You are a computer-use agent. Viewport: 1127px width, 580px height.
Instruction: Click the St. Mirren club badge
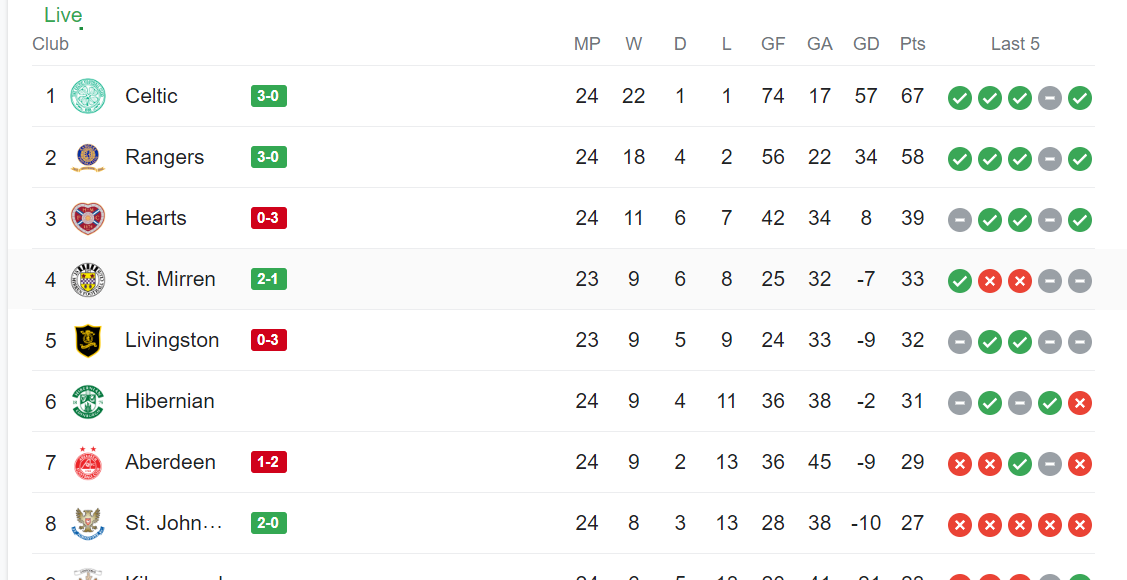[x=88, y=280]
